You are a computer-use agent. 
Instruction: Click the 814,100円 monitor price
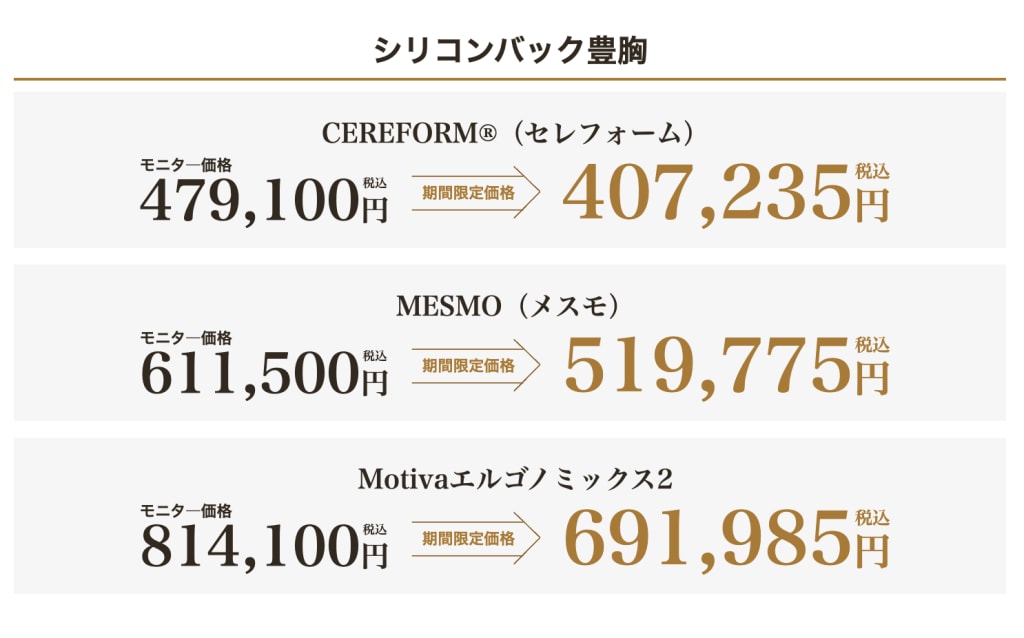pos(264,547)
